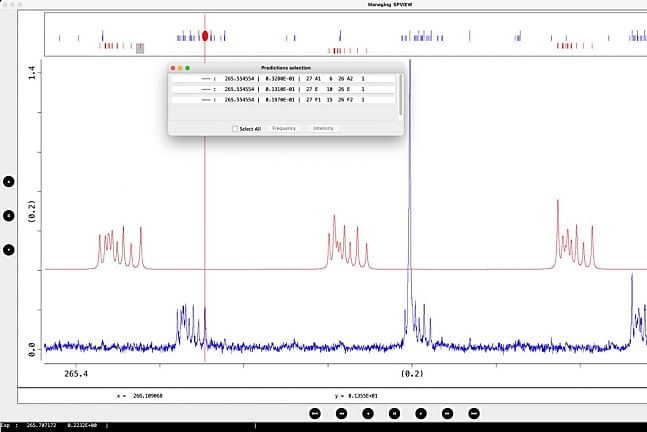
Task: Select the 27 F1 15 26 F2 prediction row
Action: pyautogui.click(x=283, y=100)
